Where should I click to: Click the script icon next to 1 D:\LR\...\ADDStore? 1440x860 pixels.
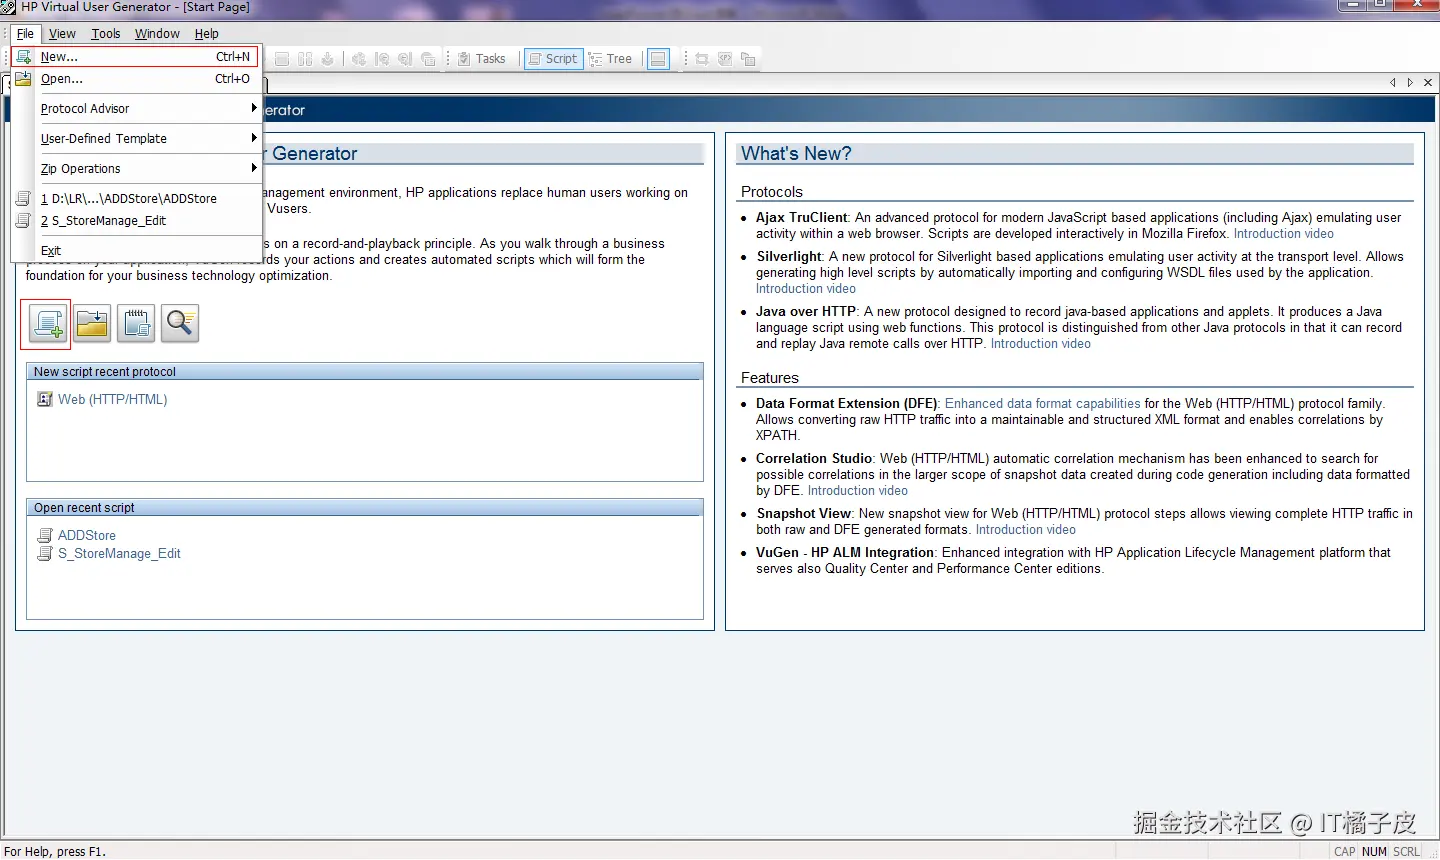[23, 199]
